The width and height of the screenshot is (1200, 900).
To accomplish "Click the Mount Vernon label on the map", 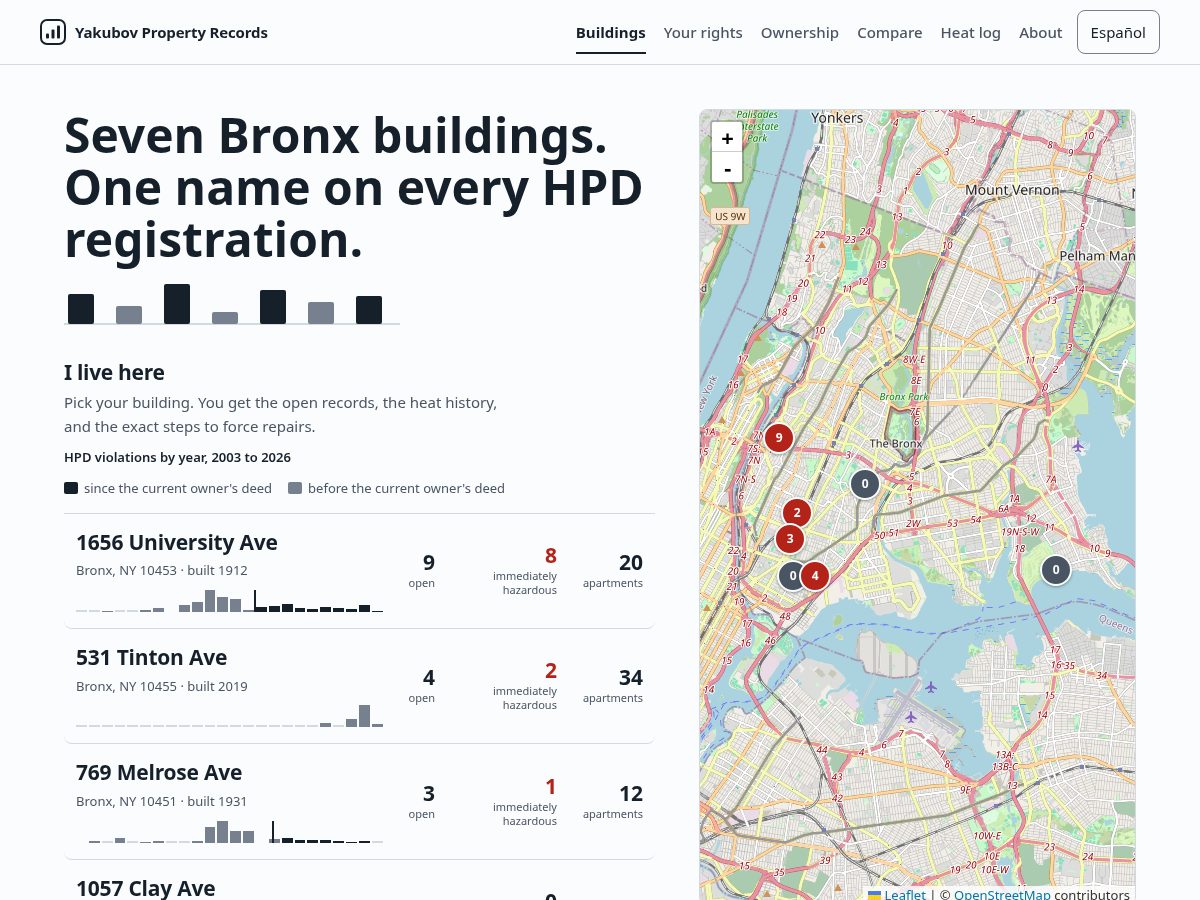I will (1012, 190).
